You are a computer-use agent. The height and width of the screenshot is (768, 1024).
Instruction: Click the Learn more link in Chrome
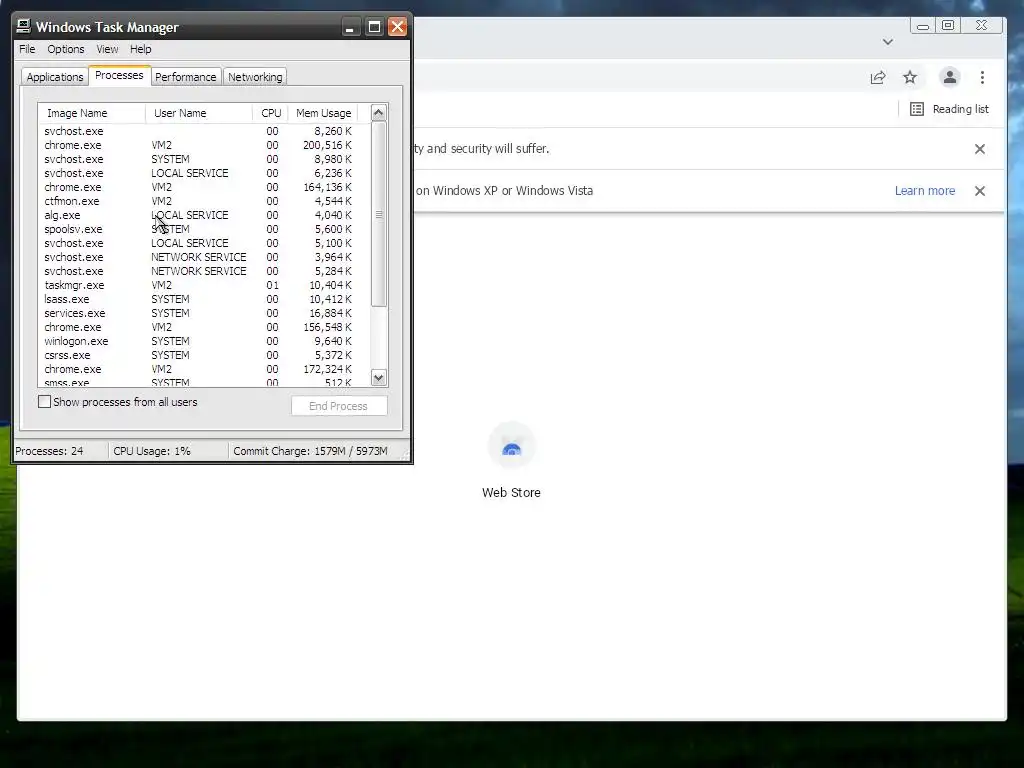925,191
